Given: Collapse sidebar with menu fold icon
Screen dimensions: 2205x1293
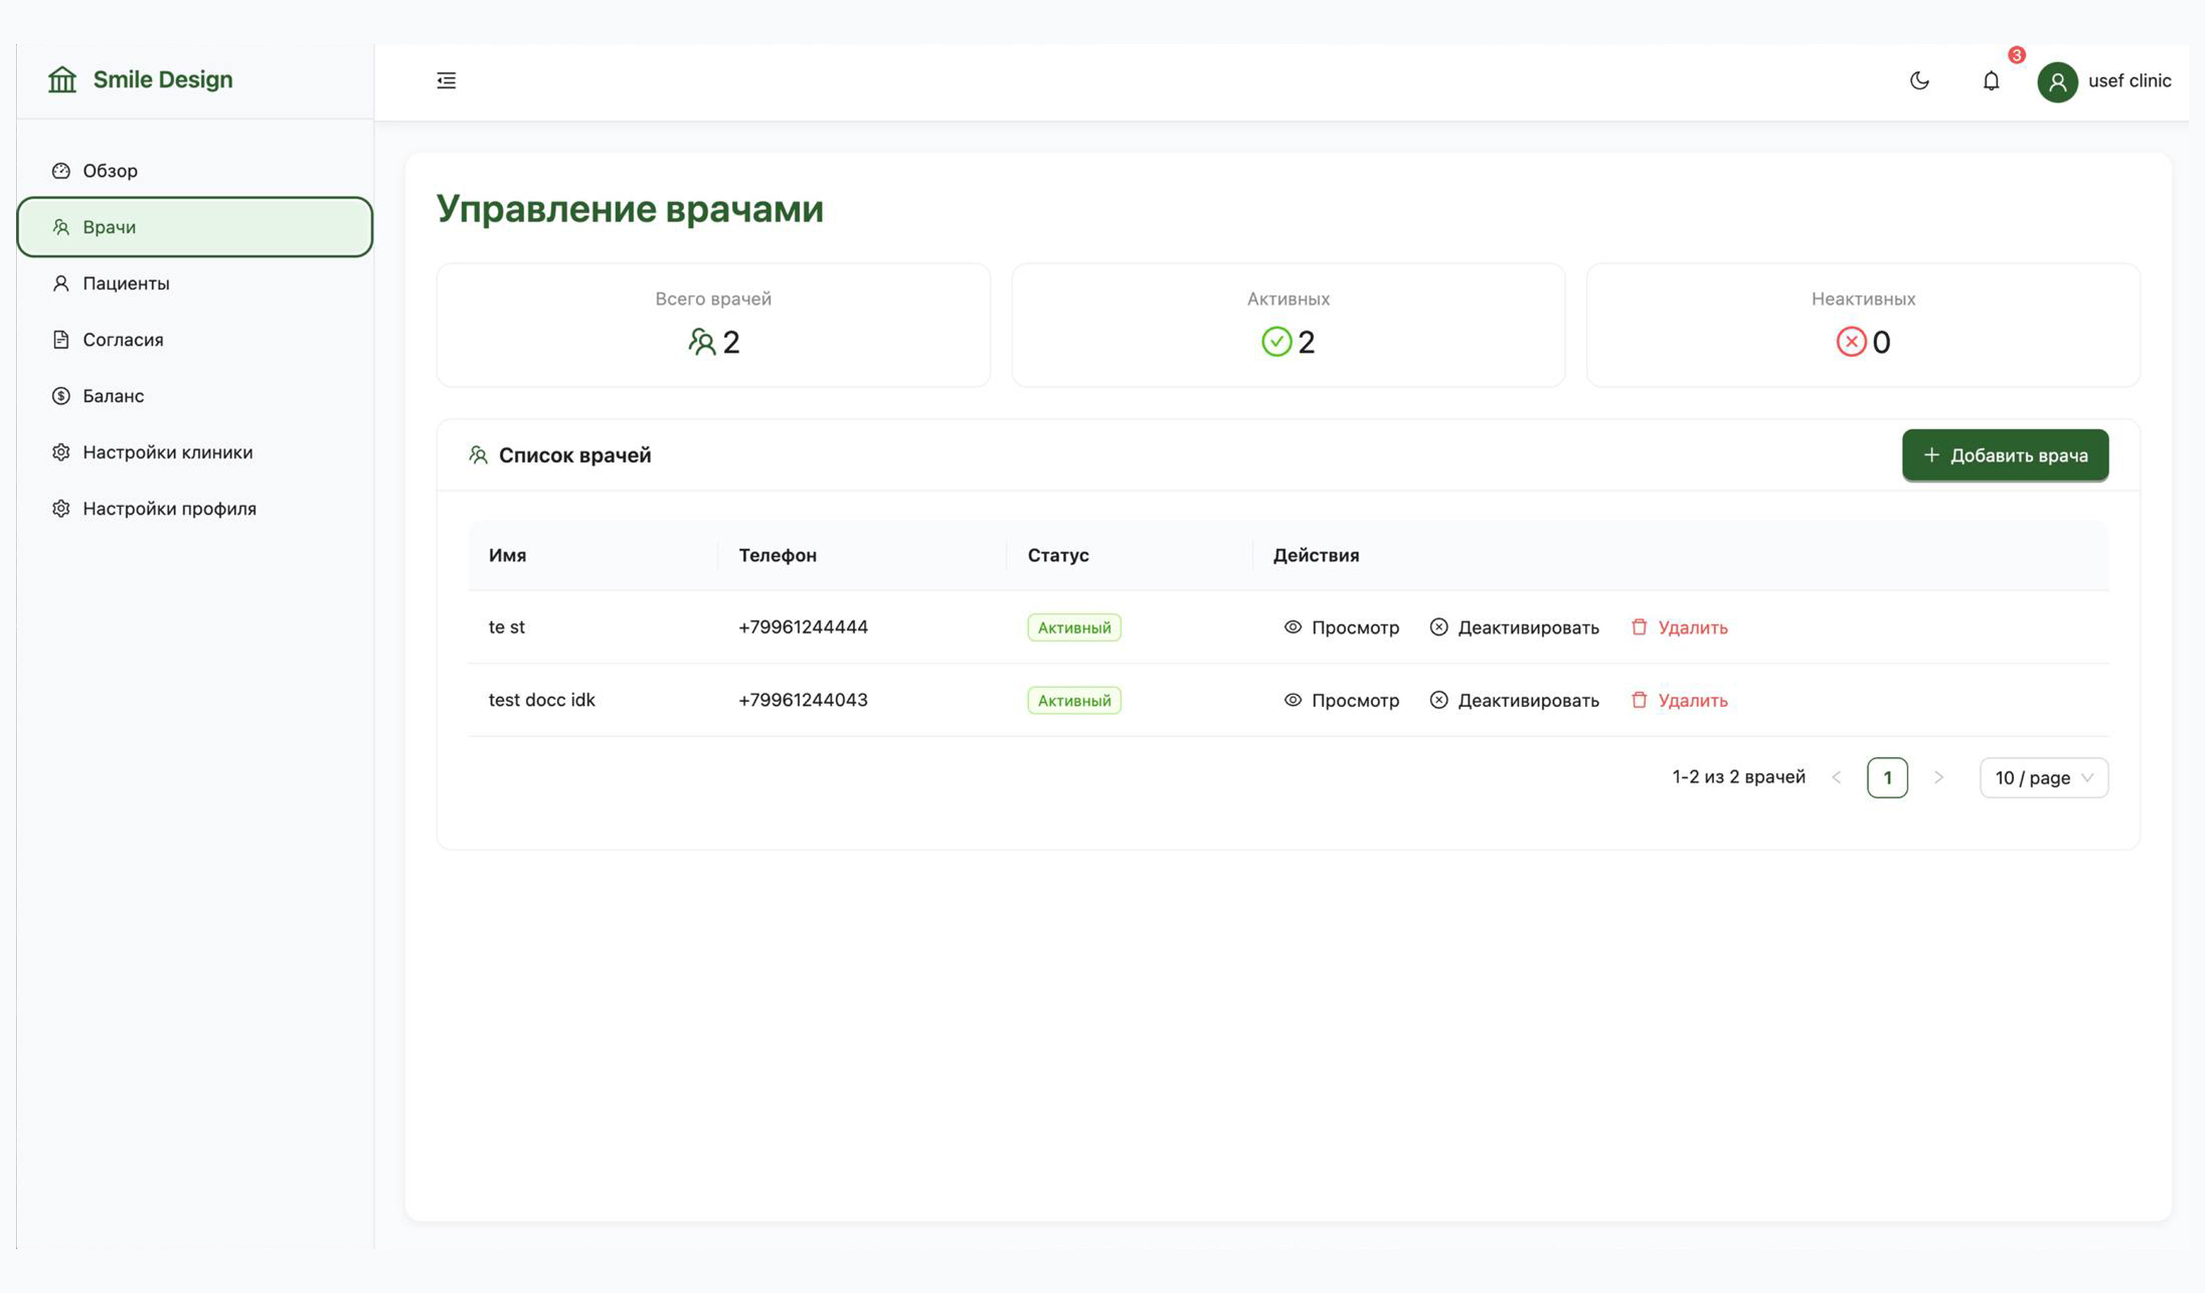Looking at the screenshot, I should click(446, 81).
